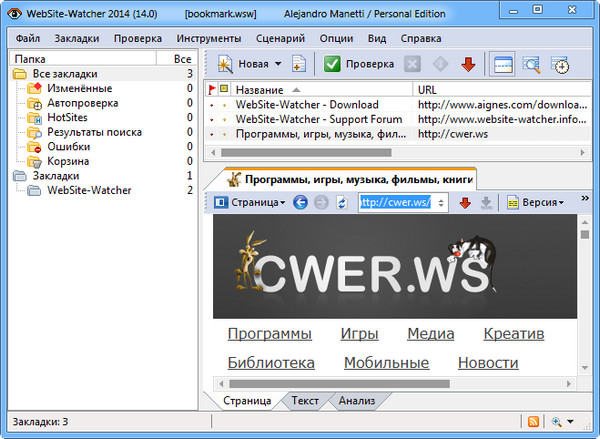Switch to the Текст tab

(305, 401)
